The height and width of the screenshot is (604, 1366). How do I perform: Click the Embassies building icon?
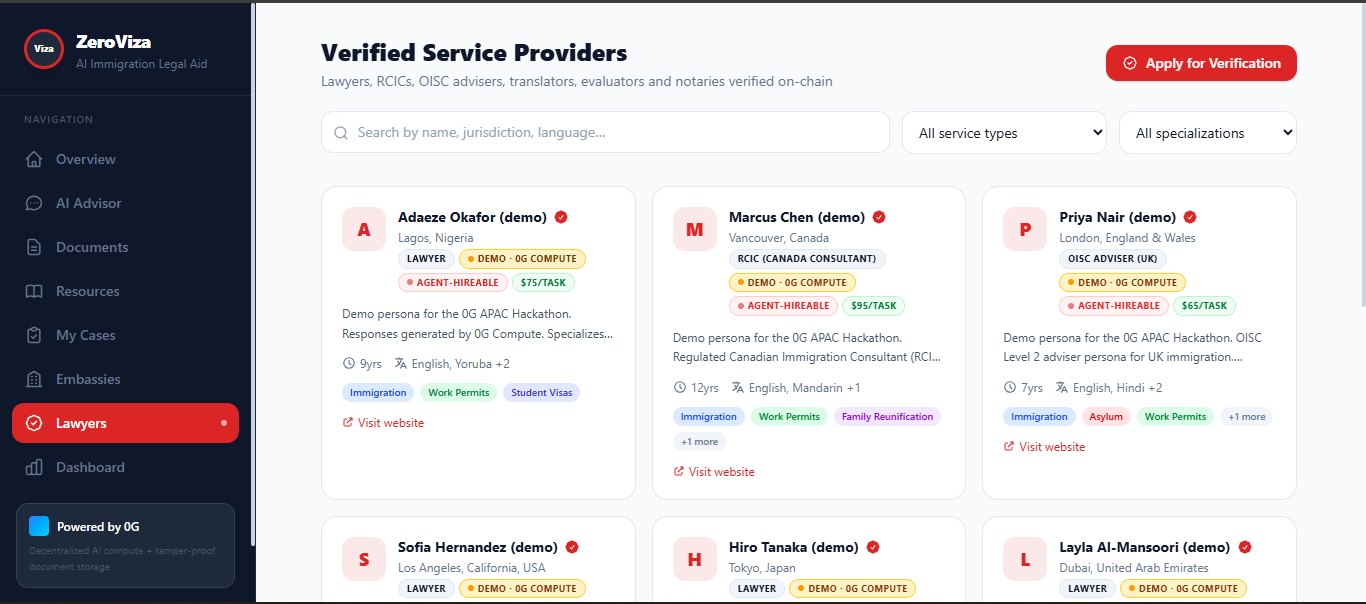[x=34, y=379]
